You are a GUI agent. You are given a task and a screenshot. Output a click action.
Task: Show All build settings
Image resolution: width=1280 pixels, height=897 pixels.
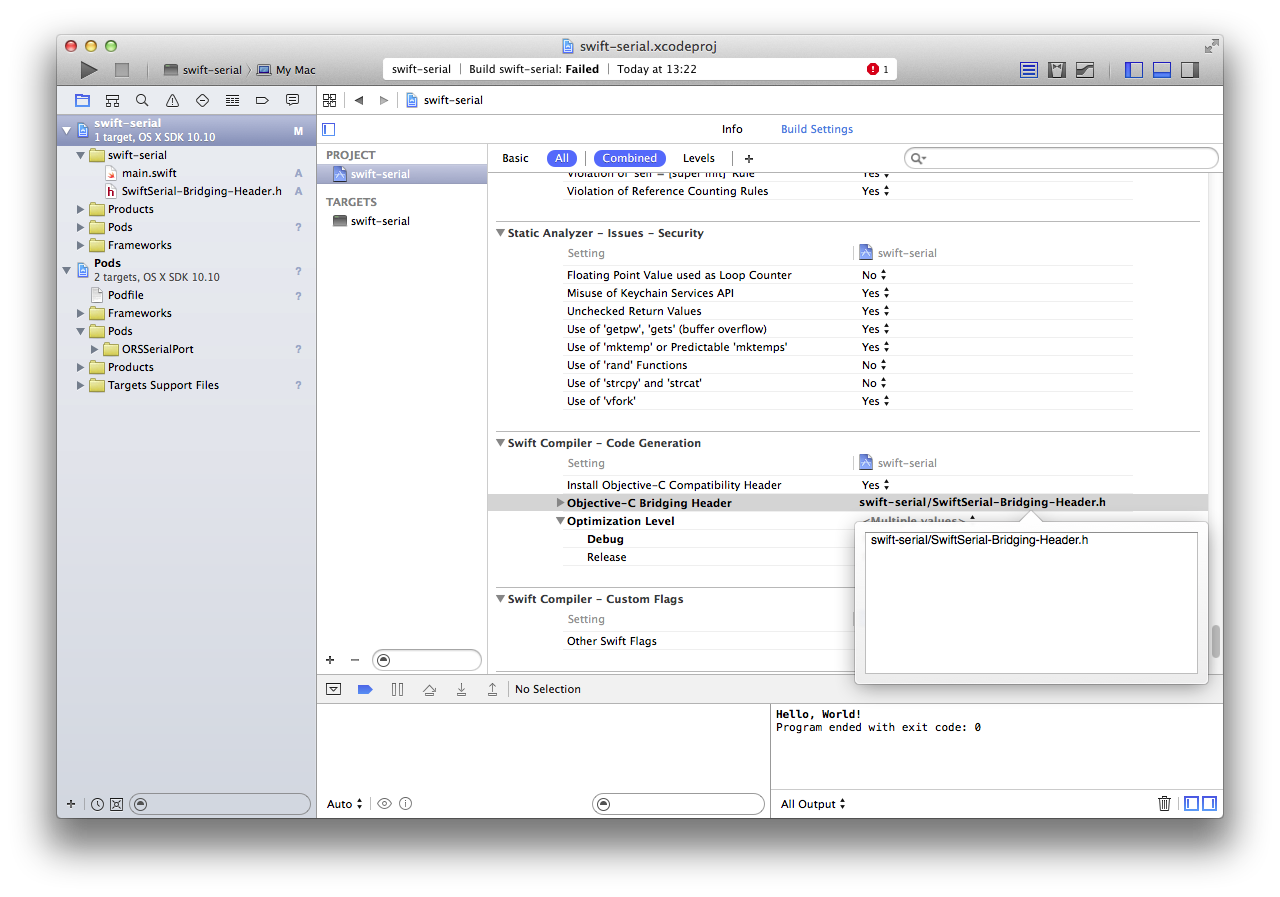click(x=562, y=158)
